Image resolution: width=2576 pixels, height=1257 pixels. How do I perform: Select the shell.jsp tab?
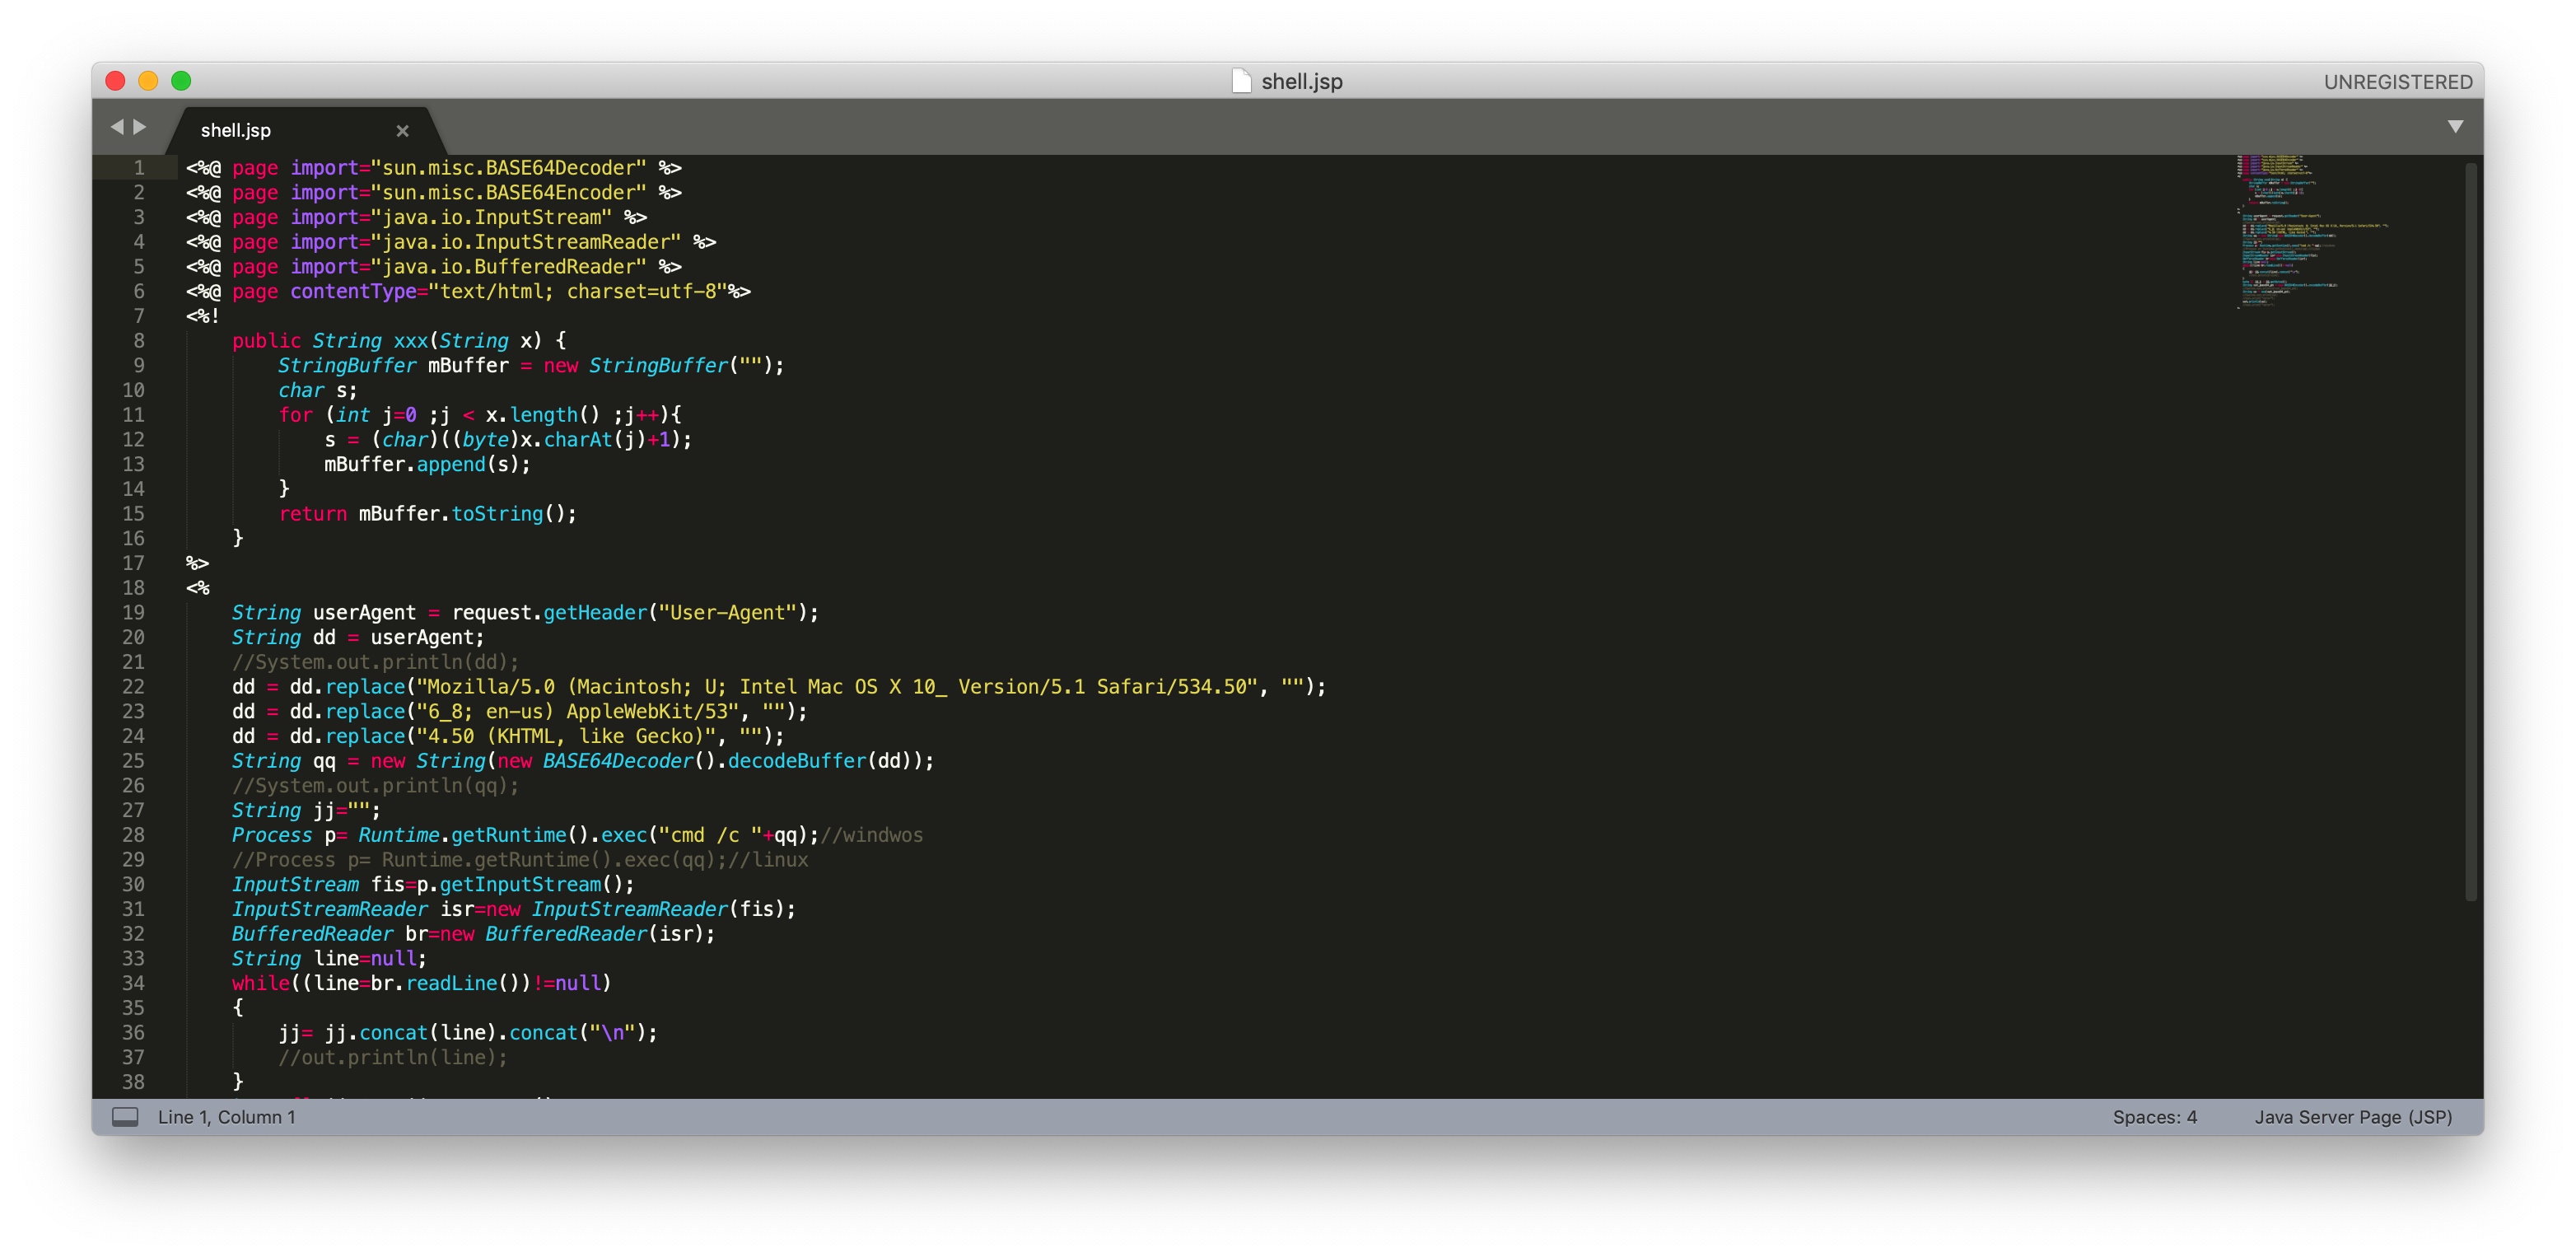pyautogui.click(x=236, y=131)
